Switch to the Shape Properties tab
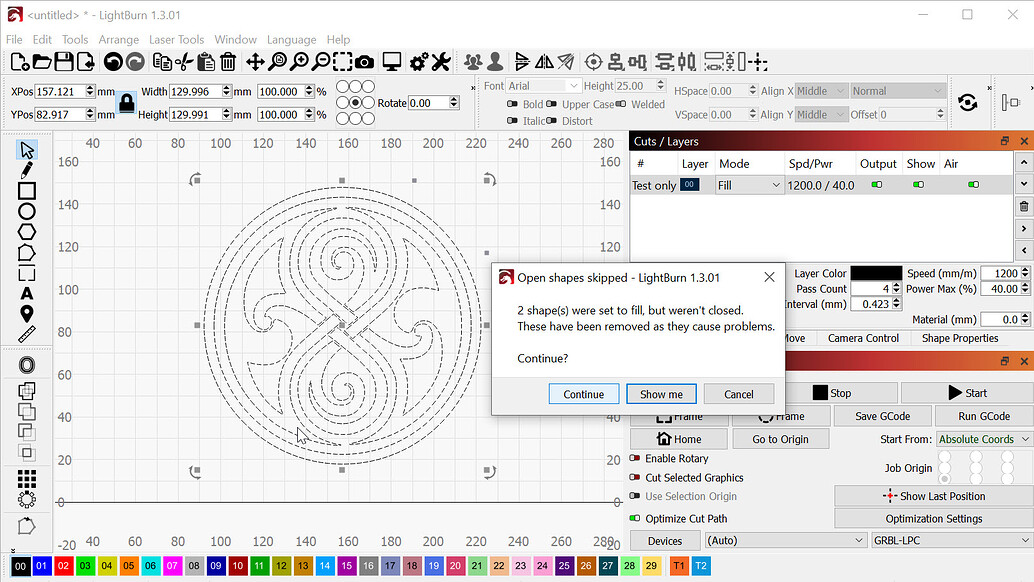This screenshot has width=1034, height=582. [960, 339]
